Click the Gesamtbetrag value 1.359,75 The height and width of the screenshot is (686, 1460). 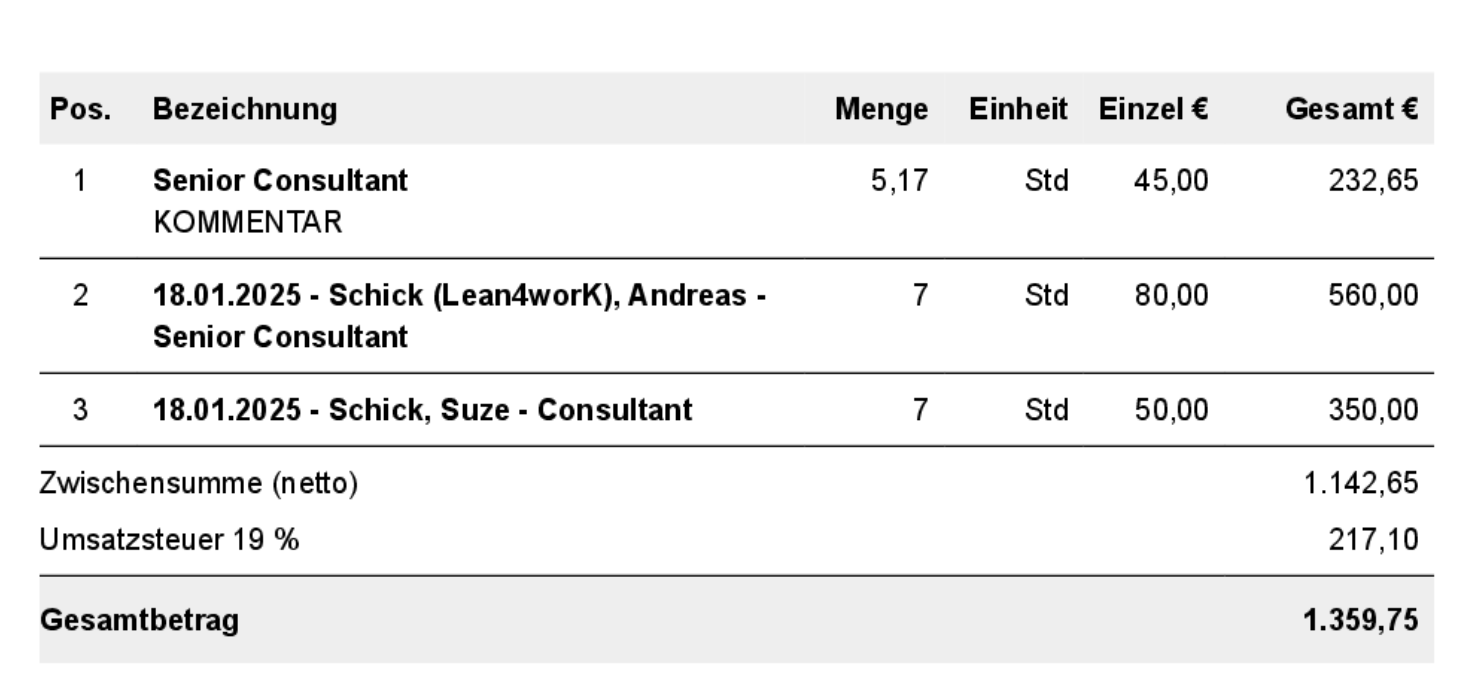coord(1360,621)
